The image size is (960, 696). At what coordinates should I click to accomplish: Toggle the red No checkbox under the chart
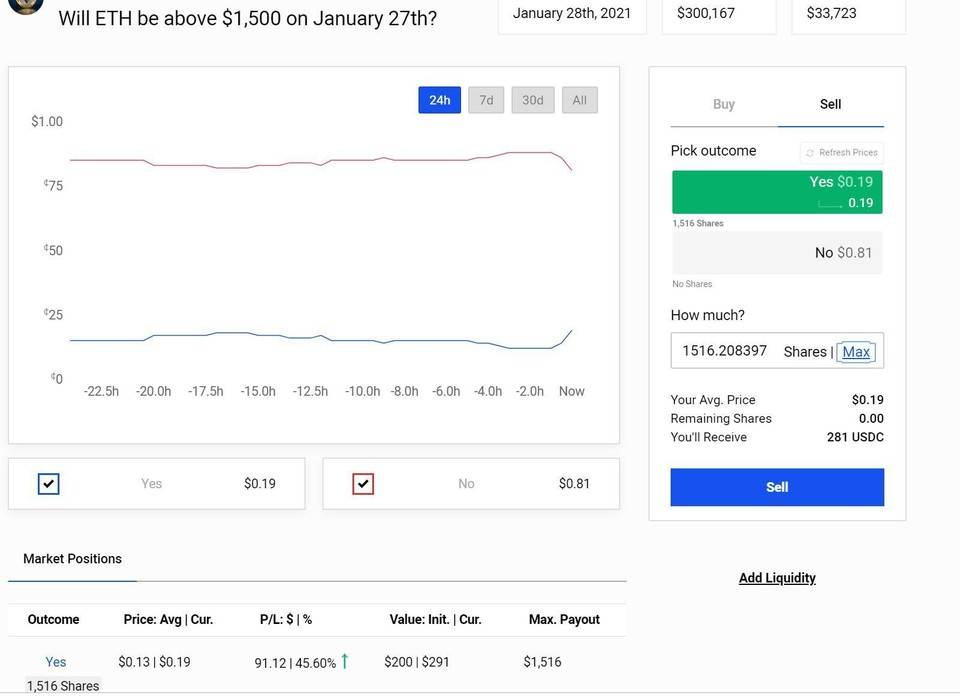click(363, 484)
